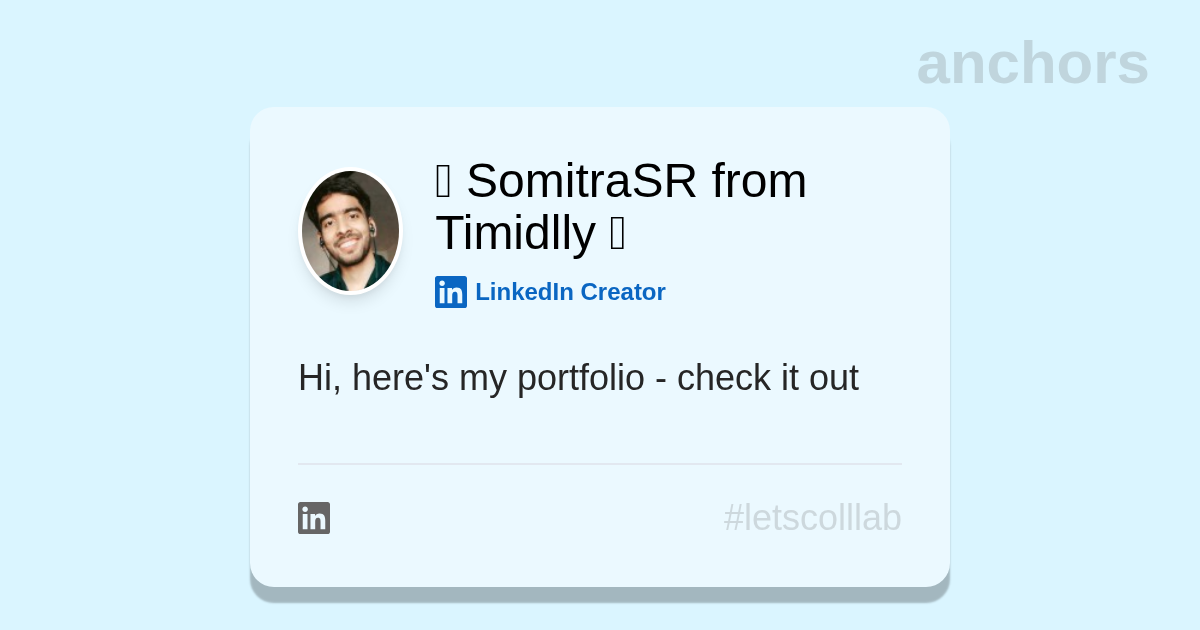
Task: Click the dash in the portfolio message
Action: pos(661,380)
